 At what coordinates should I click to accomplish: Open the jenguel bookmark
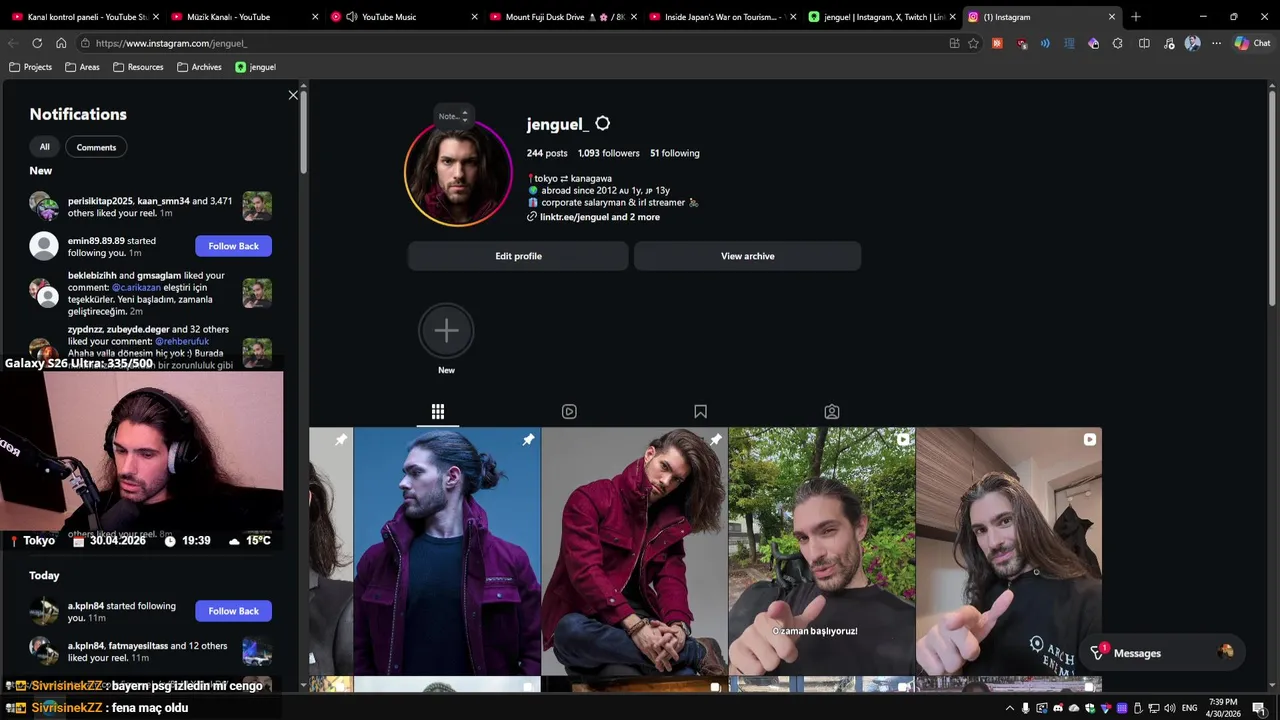pyautogui.click(x=255, y=67)
